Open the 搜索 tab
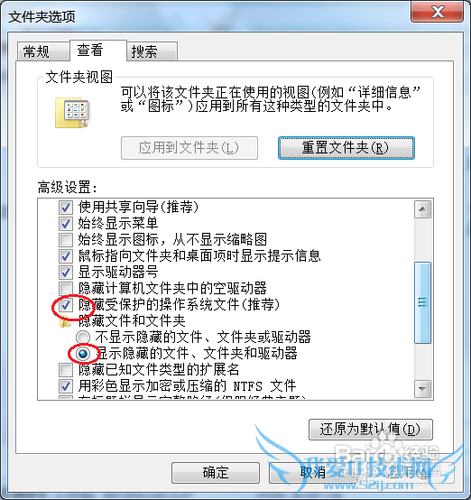The height and width of the screenshot is (500, 471). 152,52
